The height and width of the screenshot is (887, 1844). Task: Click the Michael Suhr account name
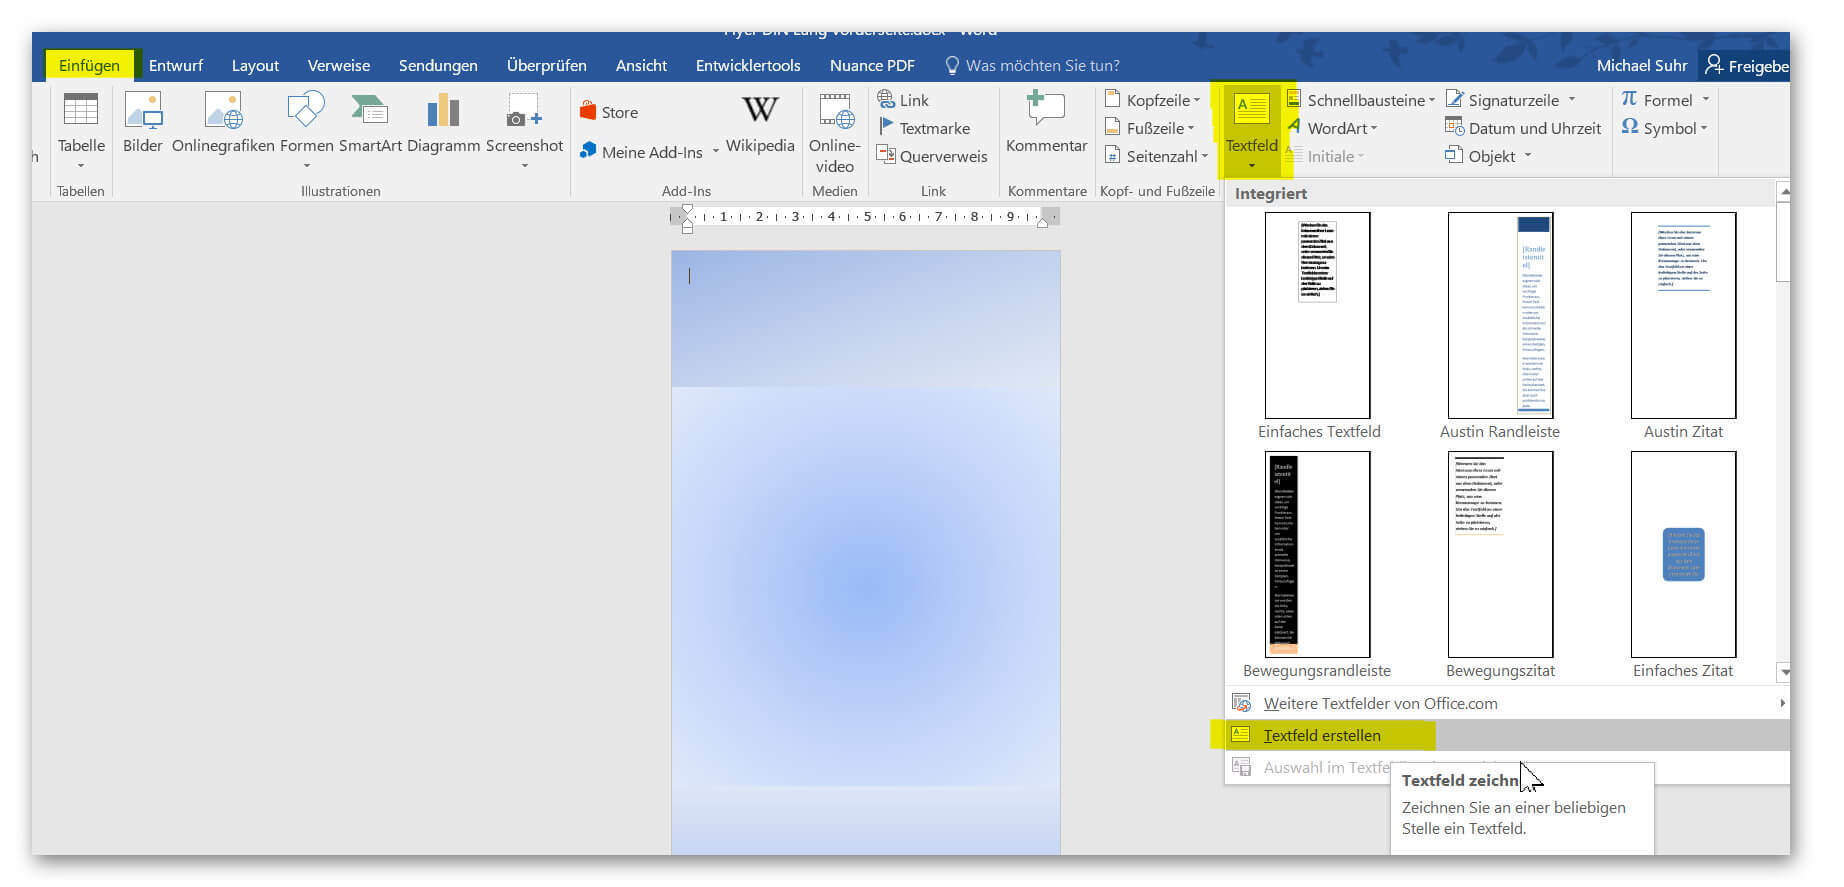tap(1641, 65)
